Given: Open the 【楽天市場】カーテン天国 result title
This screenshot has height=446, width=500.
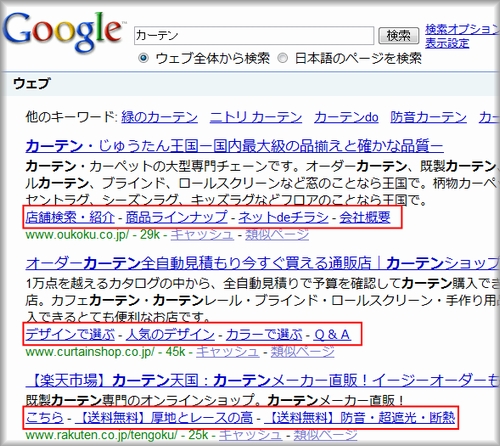Looking at the screenshot, I should 262,380.
